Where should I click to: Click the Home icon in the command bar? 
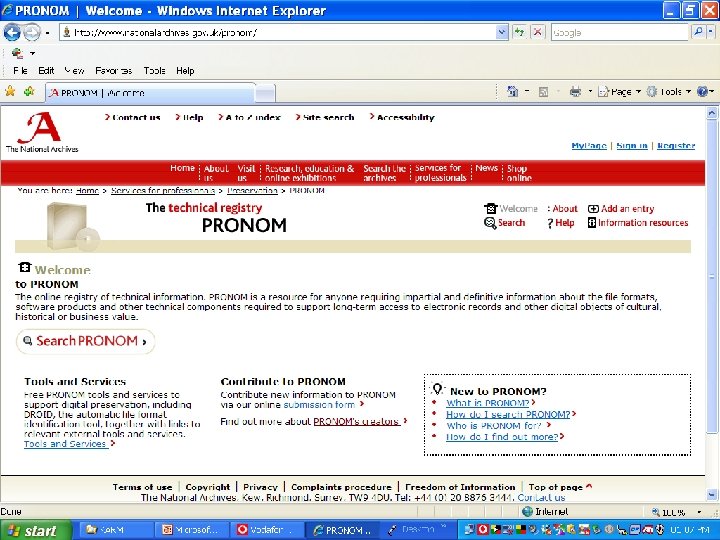pos(512,91)
